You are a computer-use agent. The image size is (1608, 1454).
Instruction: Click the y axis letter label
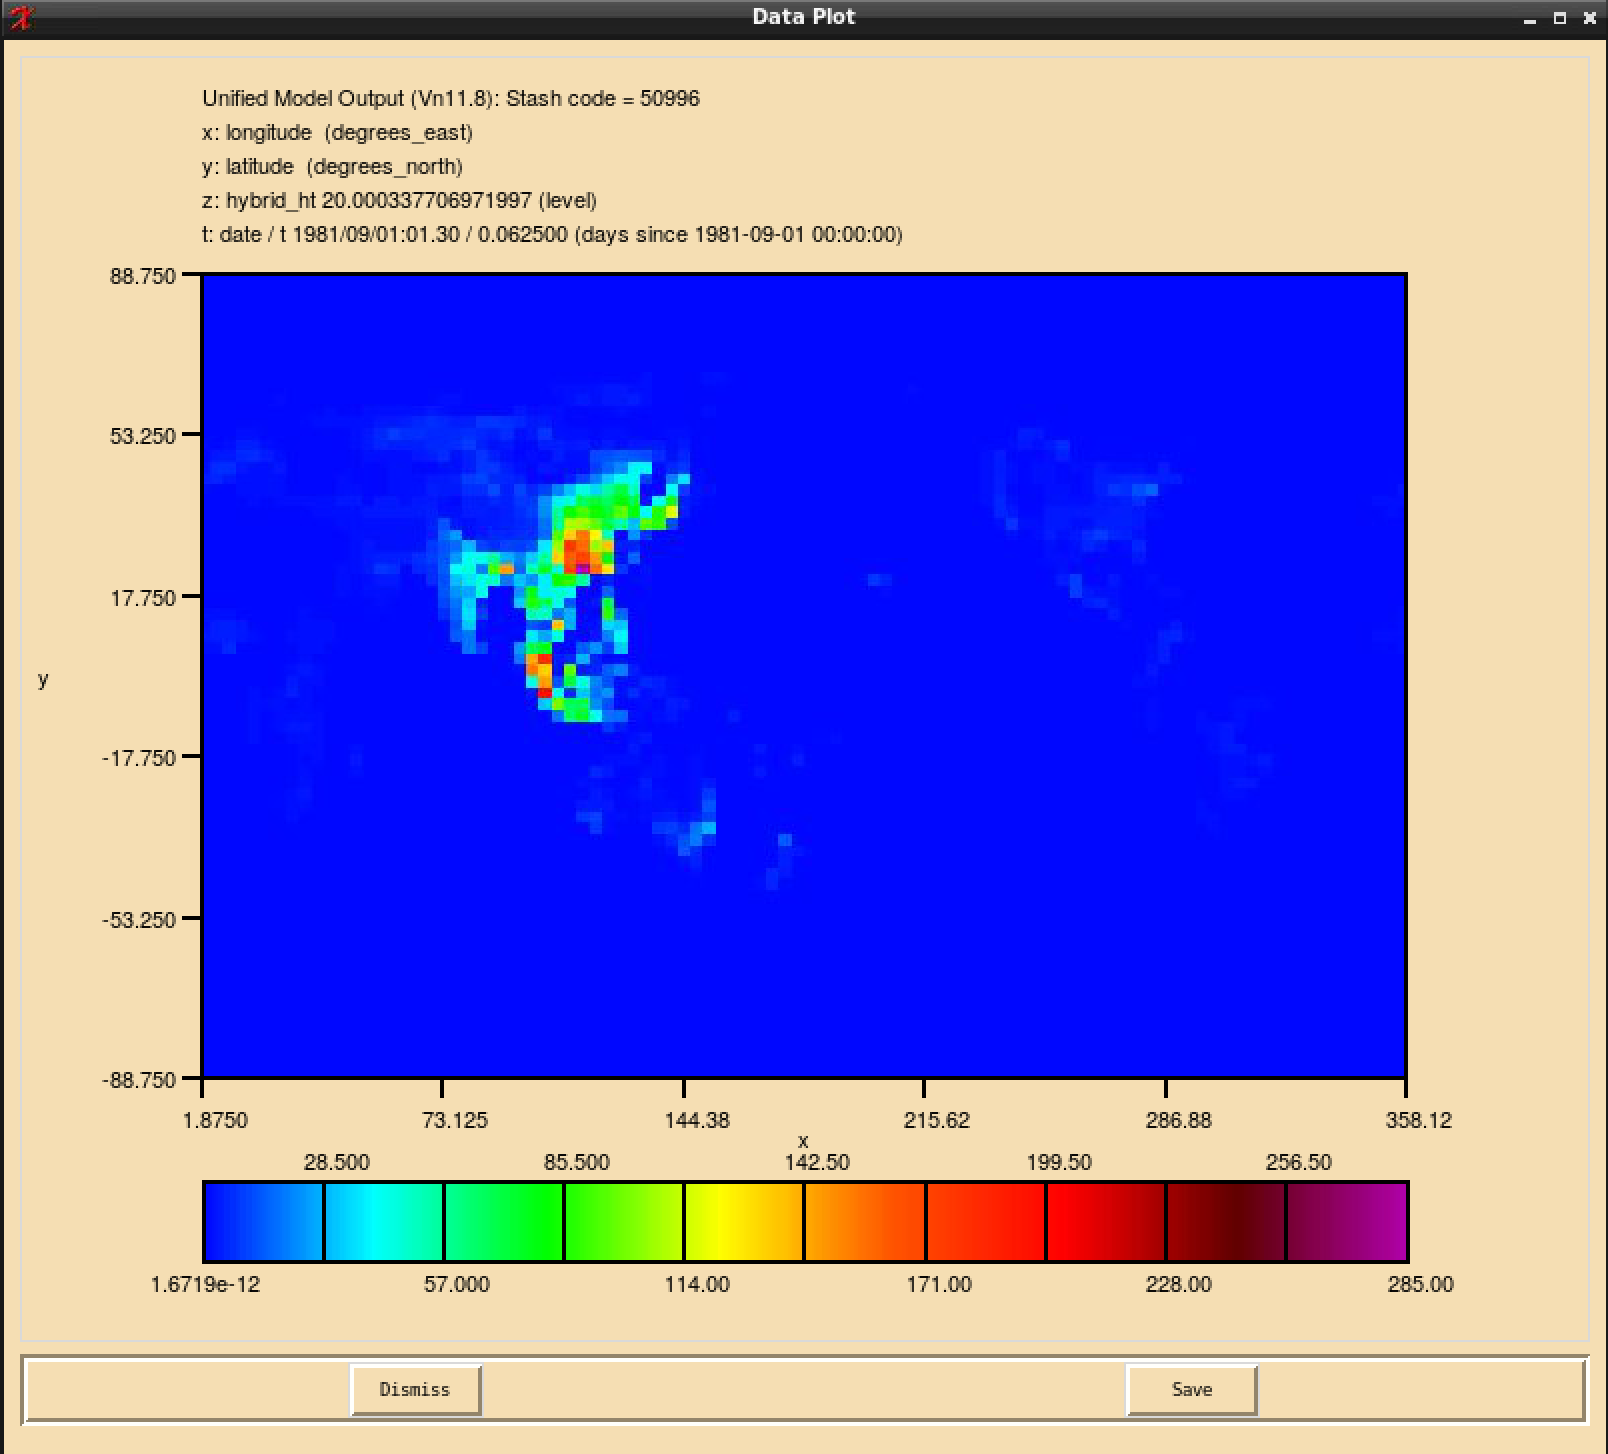[43, 680]
